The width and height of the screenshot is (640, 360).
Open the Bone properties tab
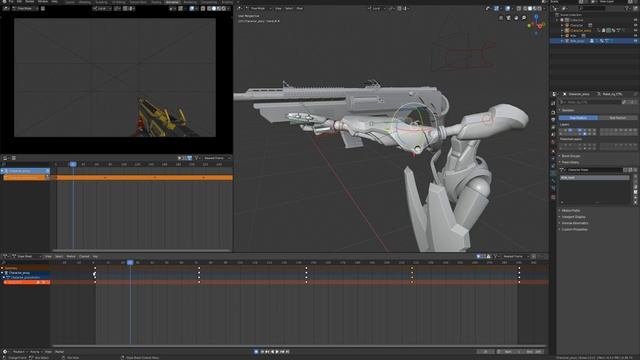coord(553,180)
